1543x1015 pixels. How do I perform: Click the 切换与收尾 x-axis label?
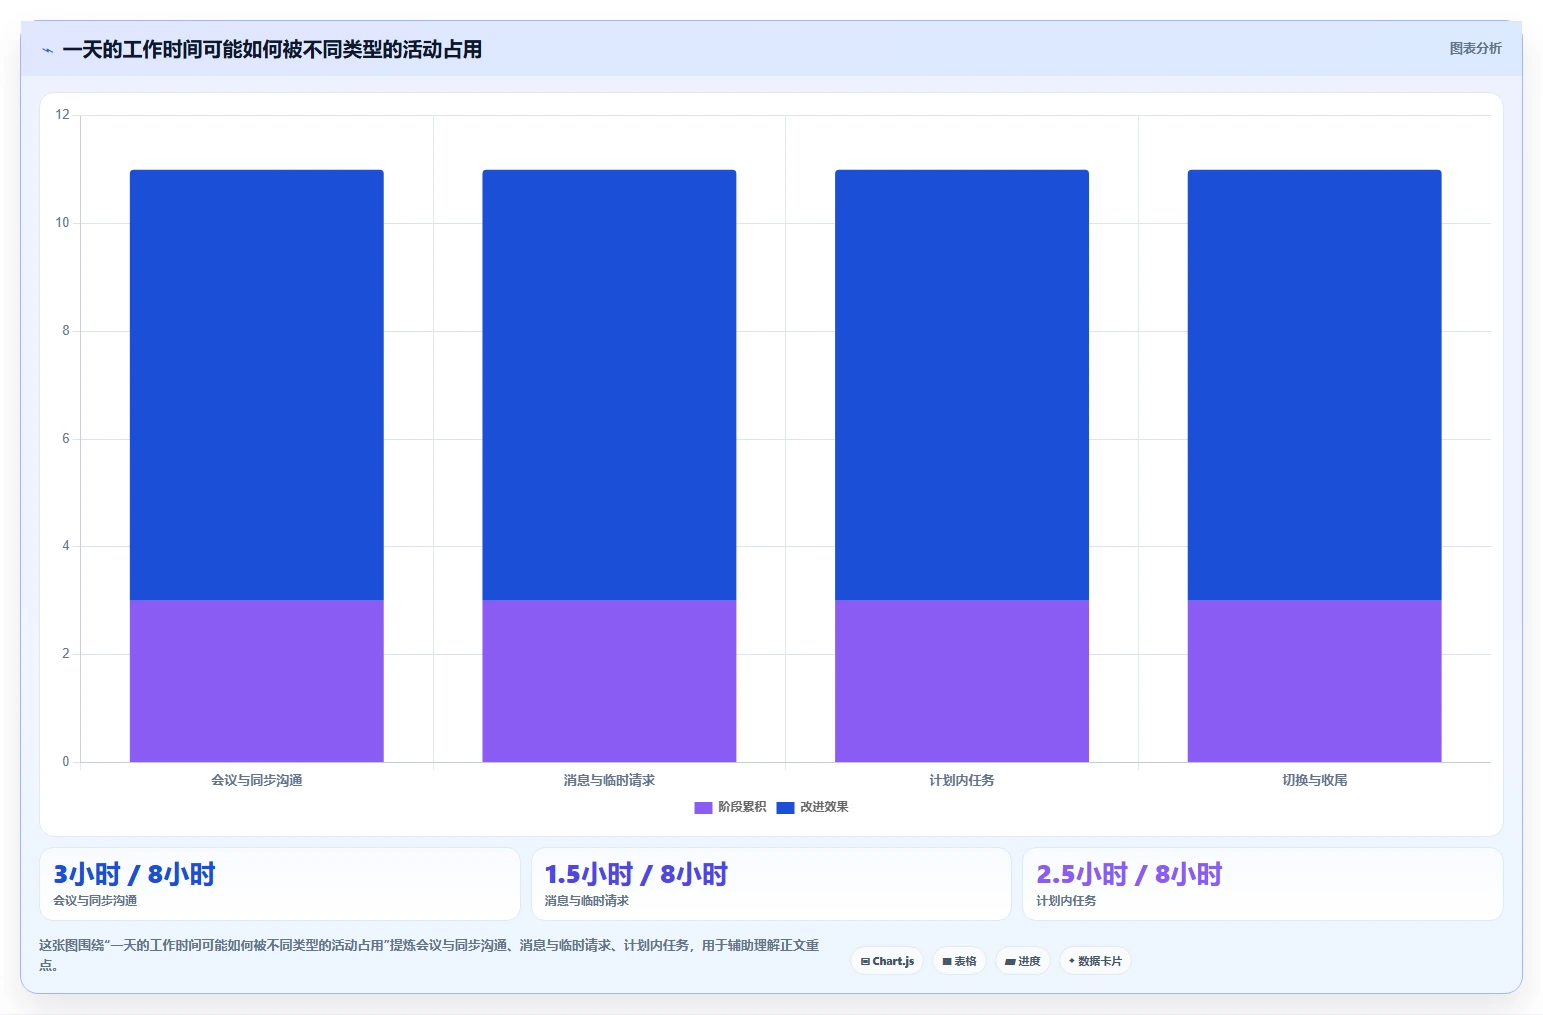click(x=1314, y=780)
